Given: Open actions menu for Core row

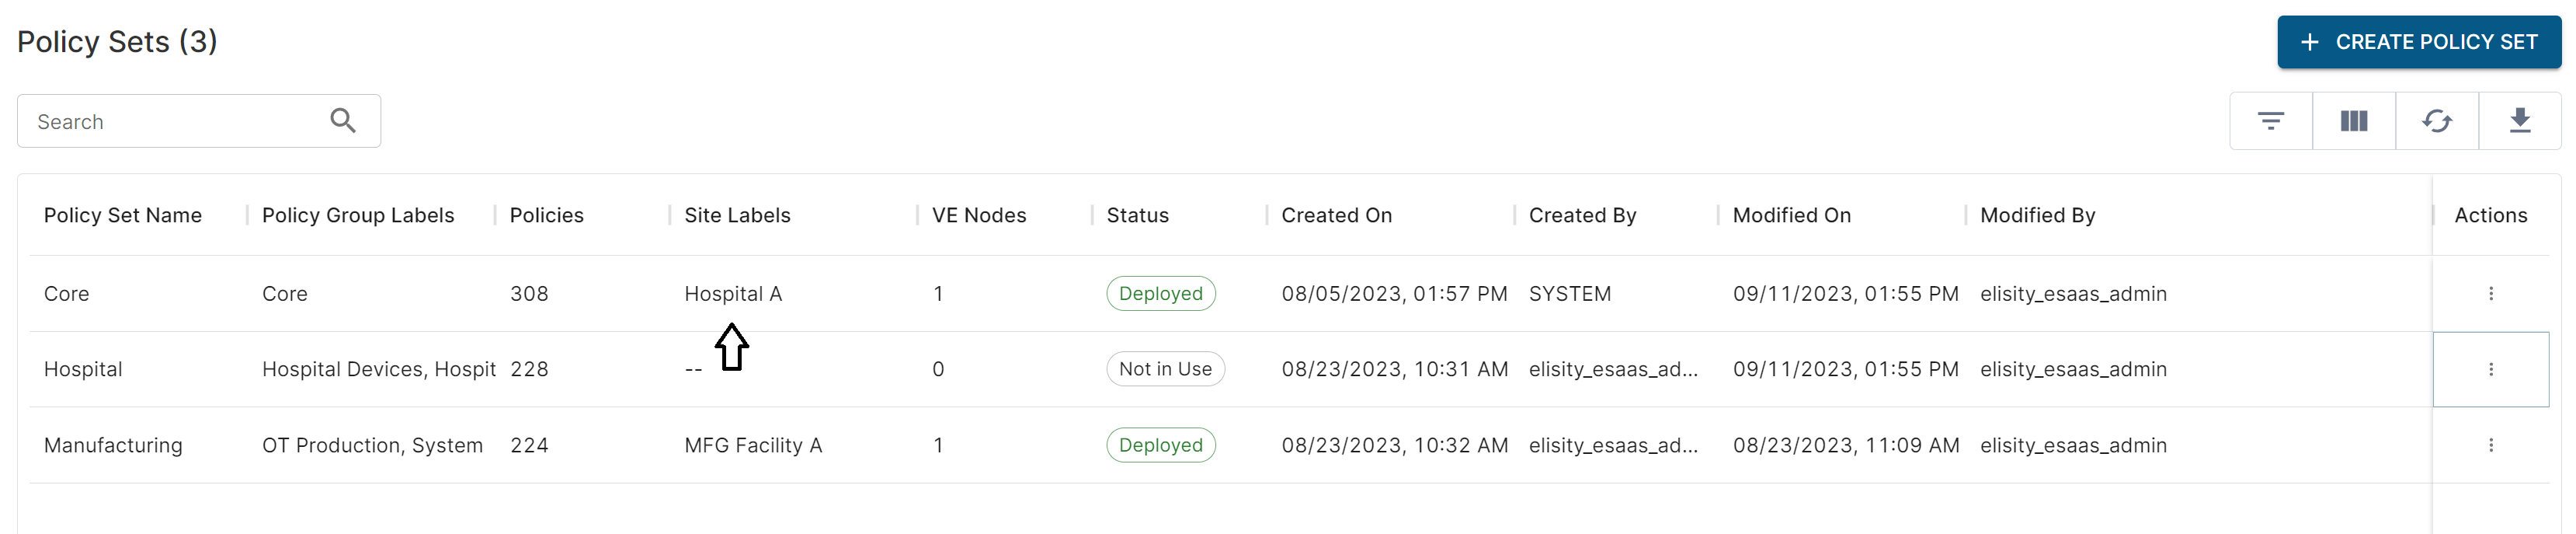Looking at the screenshot, I should pyautogui.click(x=2490, y=293).
